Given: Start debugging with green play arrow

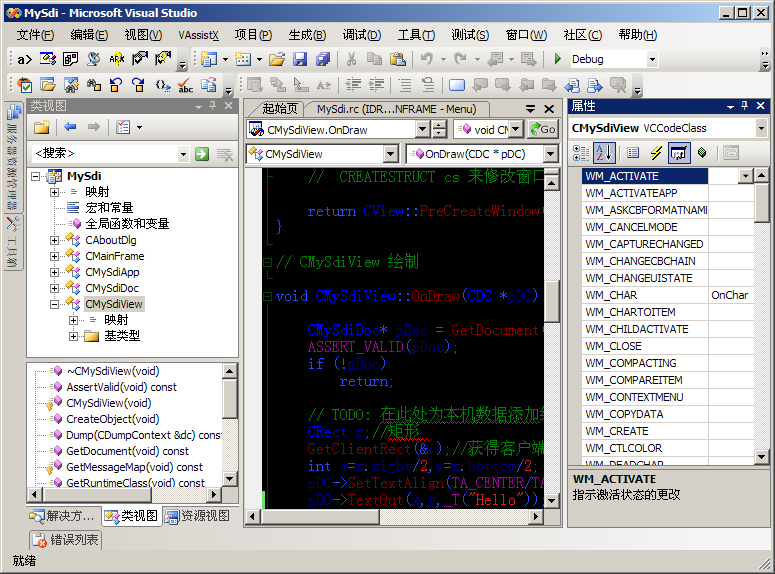Looking at the screenshot, I should [x=558, y=59].
